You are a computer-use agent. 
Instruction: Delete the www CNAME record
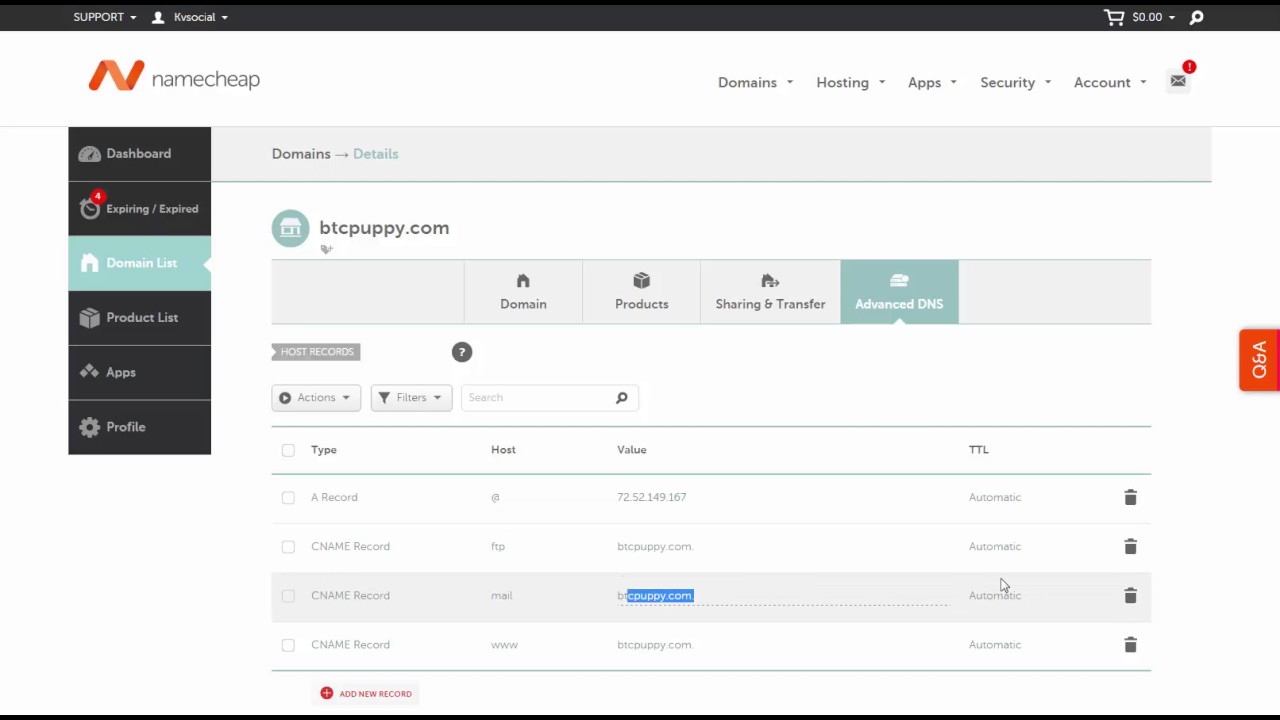coord(1130,645)
